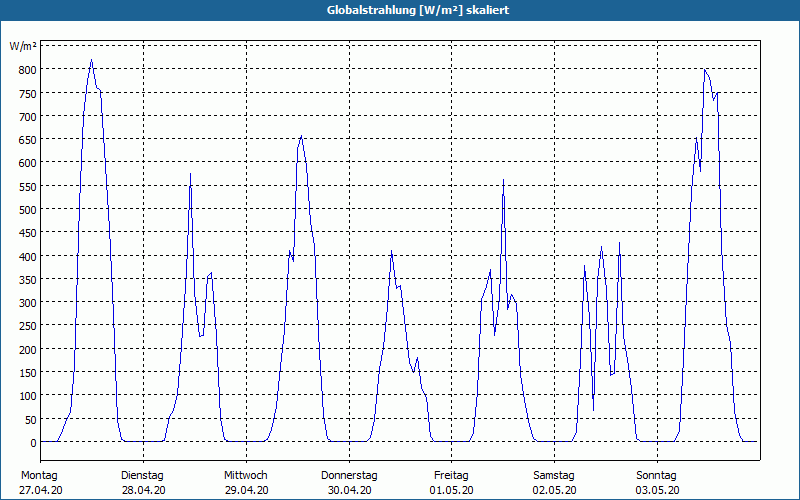Click the 100 y-axis value
The image size is (800, 500).
[28, 396]
